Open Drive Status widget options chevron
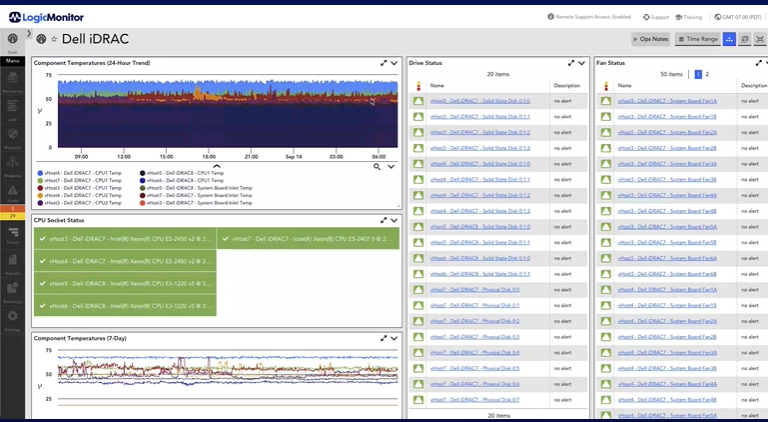 pos(582,63)
